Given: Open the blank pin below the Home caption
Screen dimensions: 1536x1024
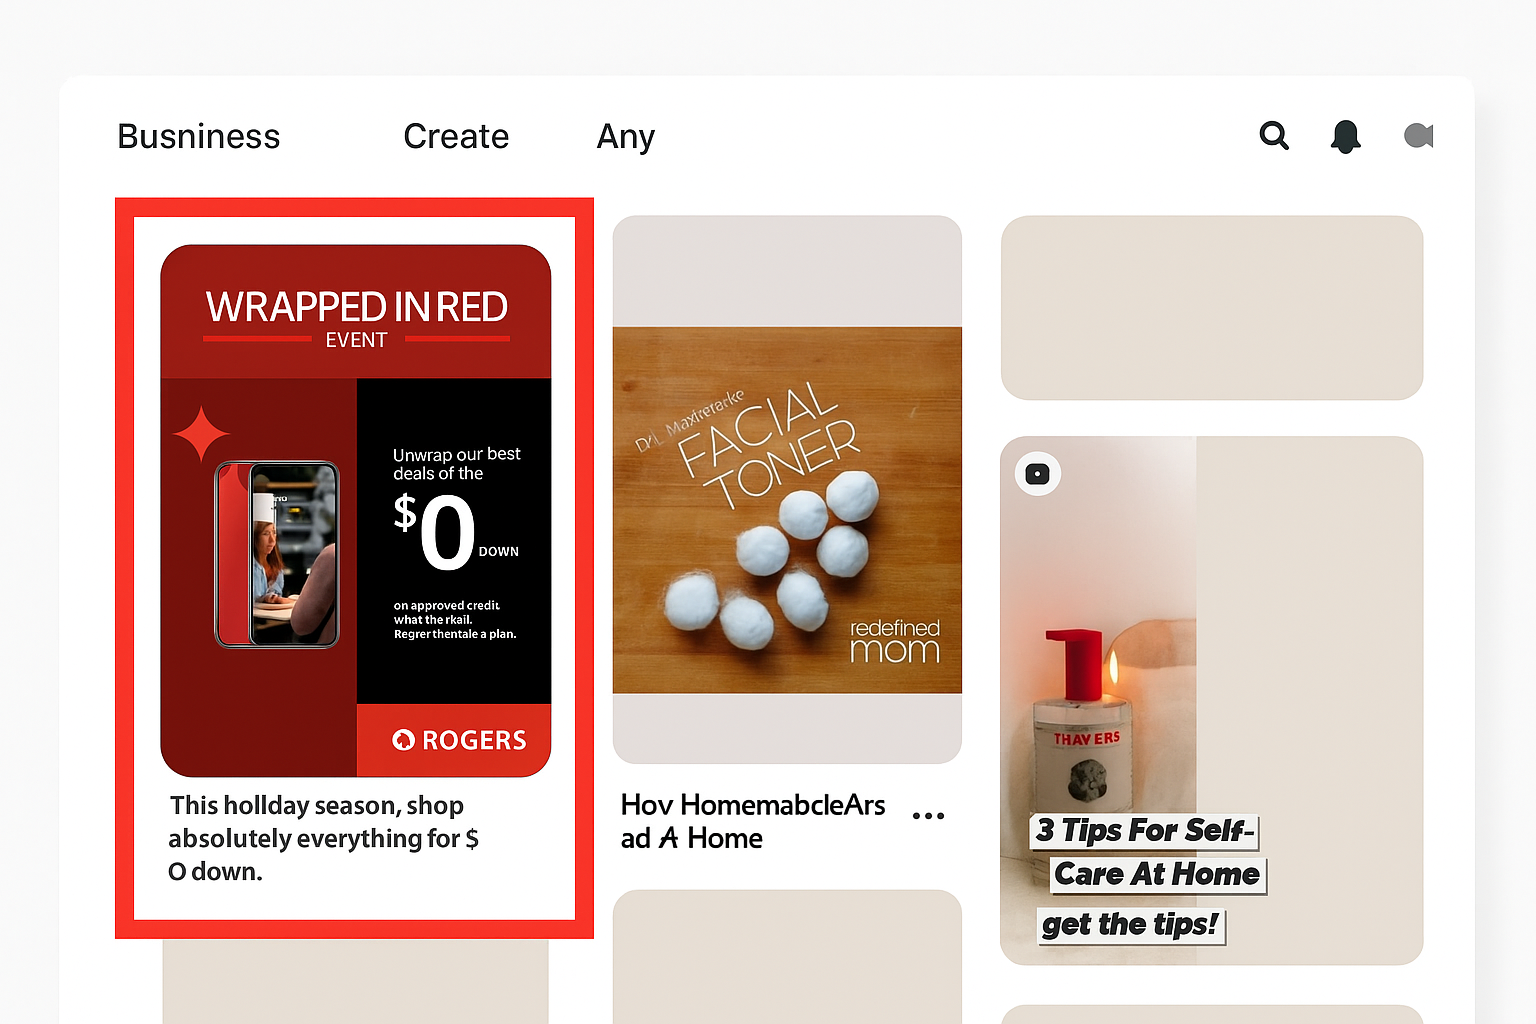Looking at the screenshot, I should point(787,957).
